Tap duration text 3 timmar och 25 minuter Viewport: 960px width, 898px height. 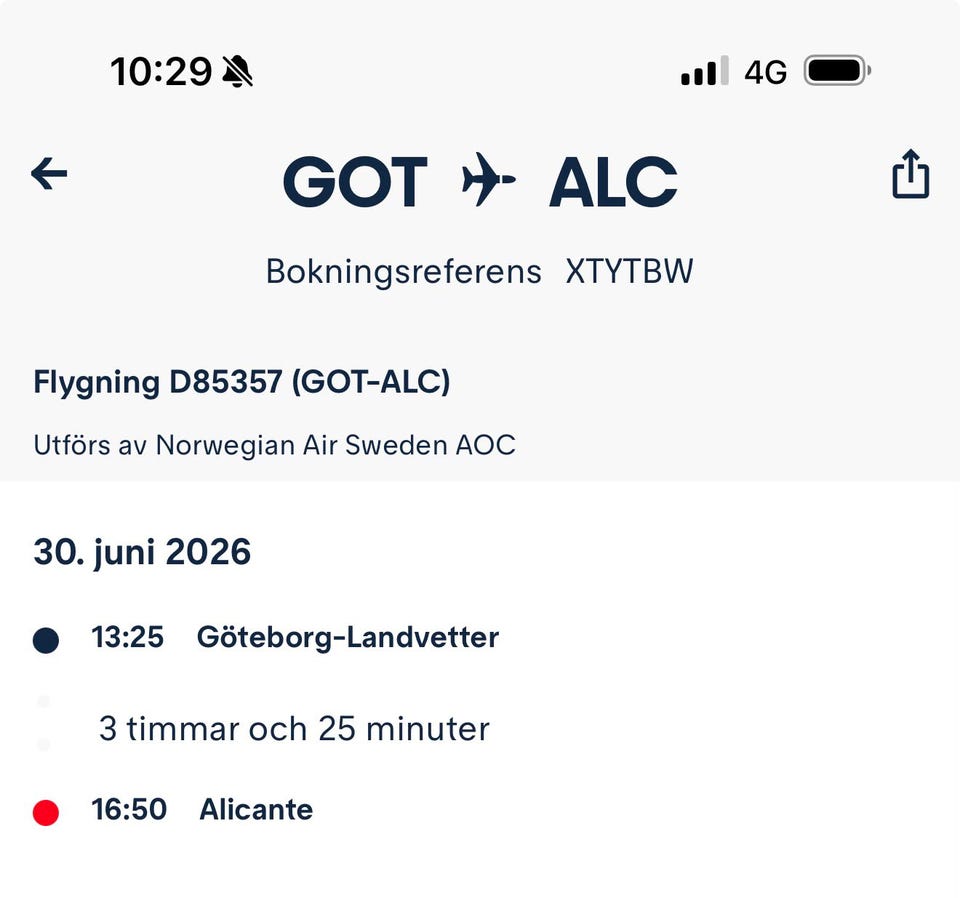[x=294, y=729]
